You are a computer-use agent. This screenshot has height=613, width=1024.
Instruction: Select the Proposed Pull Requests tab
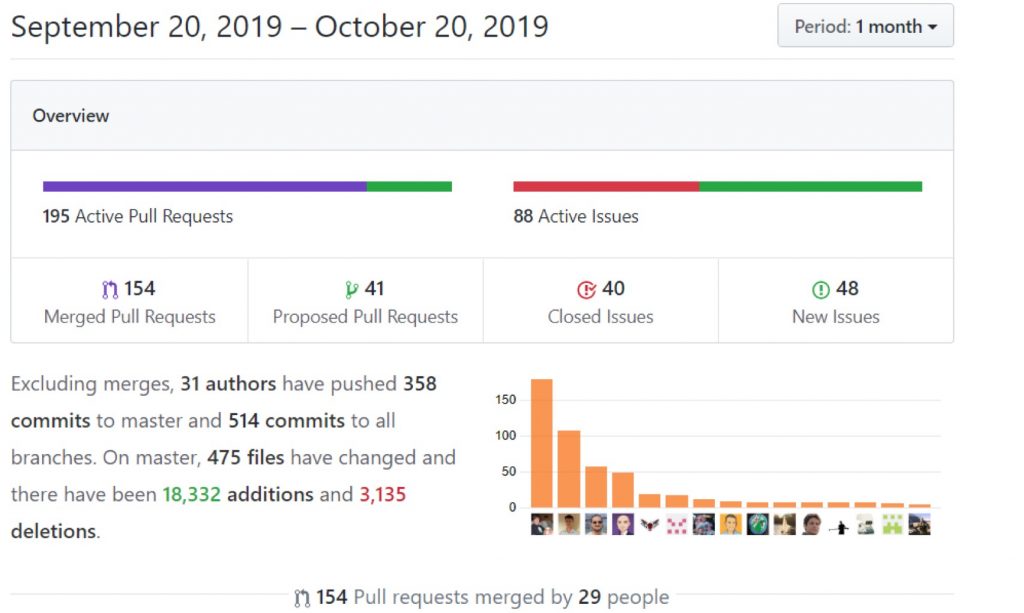pos(365,302)
